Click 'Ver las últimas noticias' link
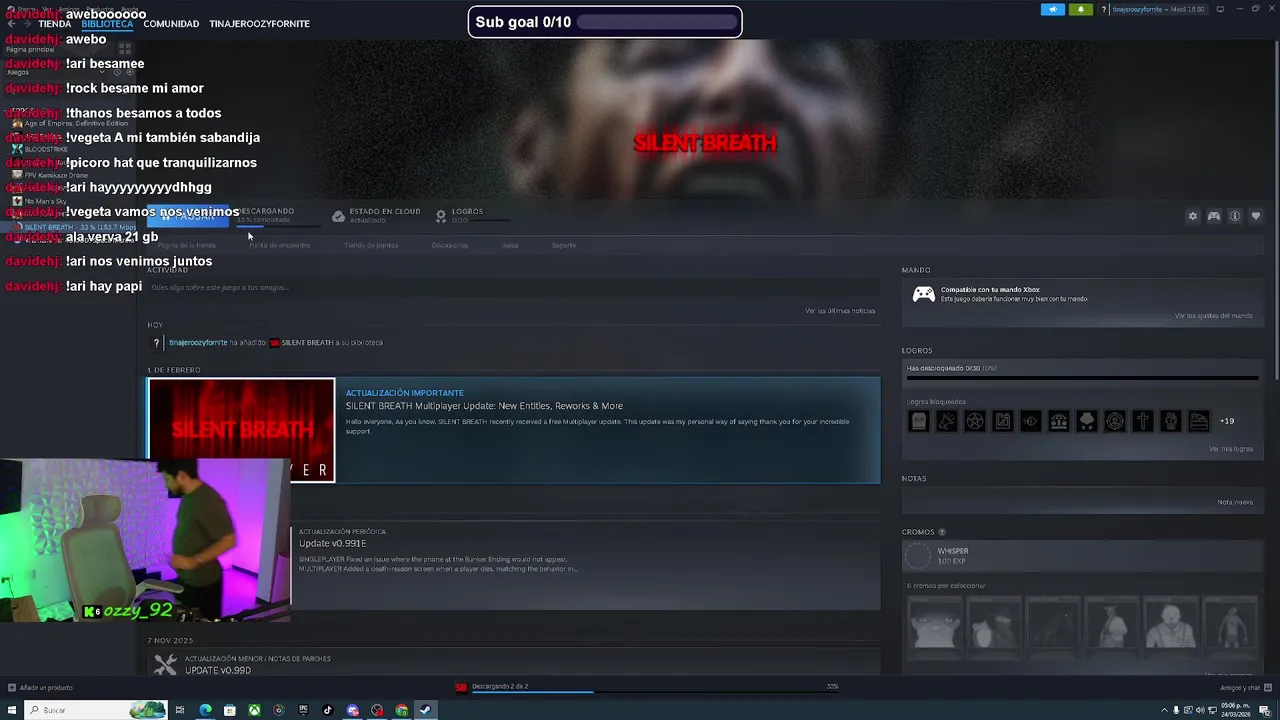 pyautogui.click(x=840, y=311)
